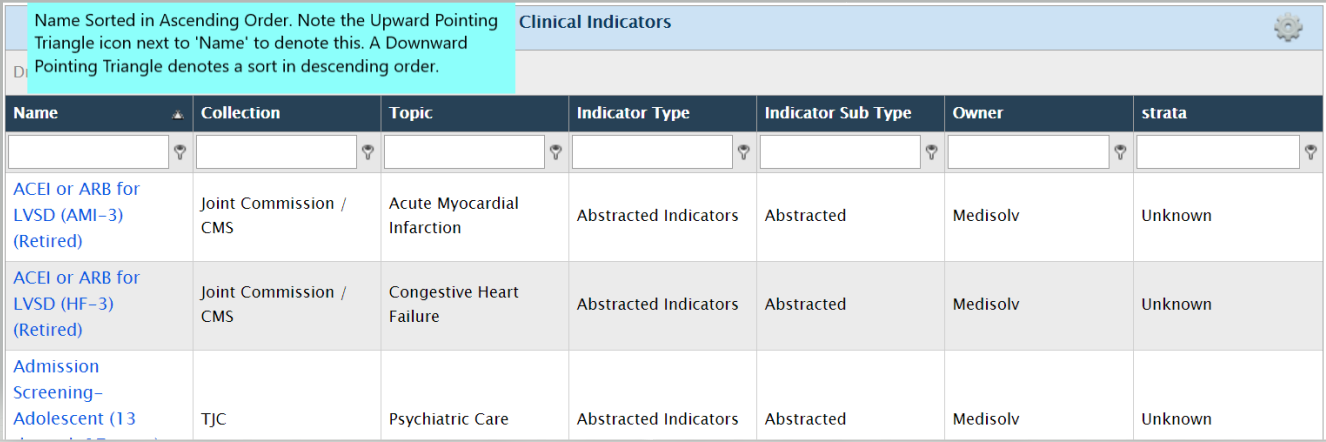This screenshot has height=442, width=1326.
Task: Sort by the Owner column header
Action: (977, 113)
